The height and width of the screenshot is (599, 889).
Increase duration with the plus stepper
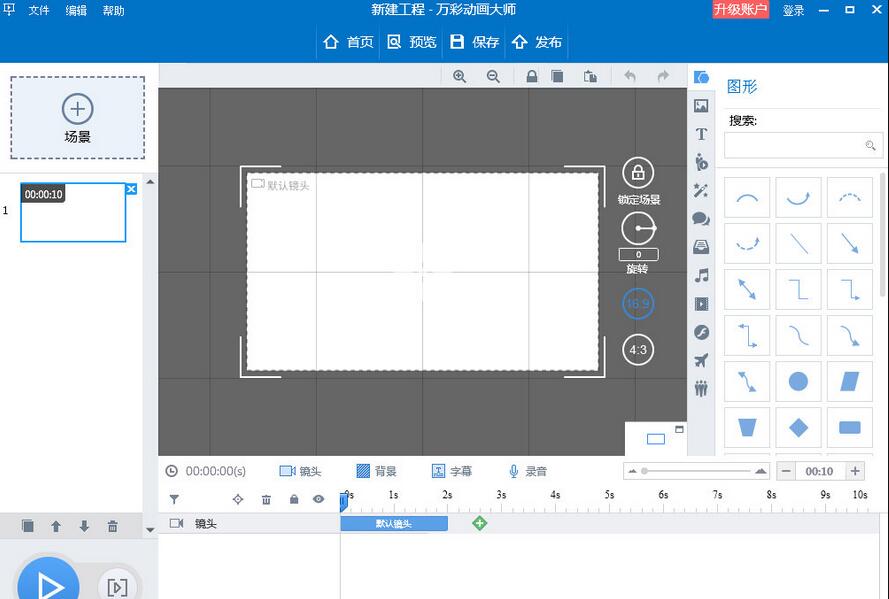point(855,471)
